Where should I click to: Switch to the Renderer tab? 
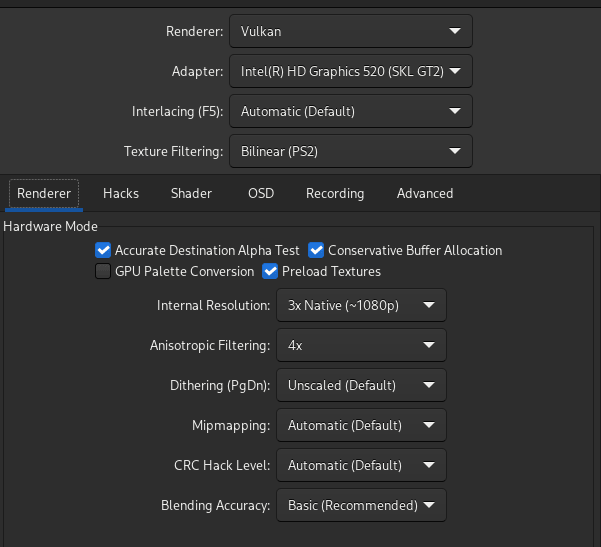click(44, 194)
